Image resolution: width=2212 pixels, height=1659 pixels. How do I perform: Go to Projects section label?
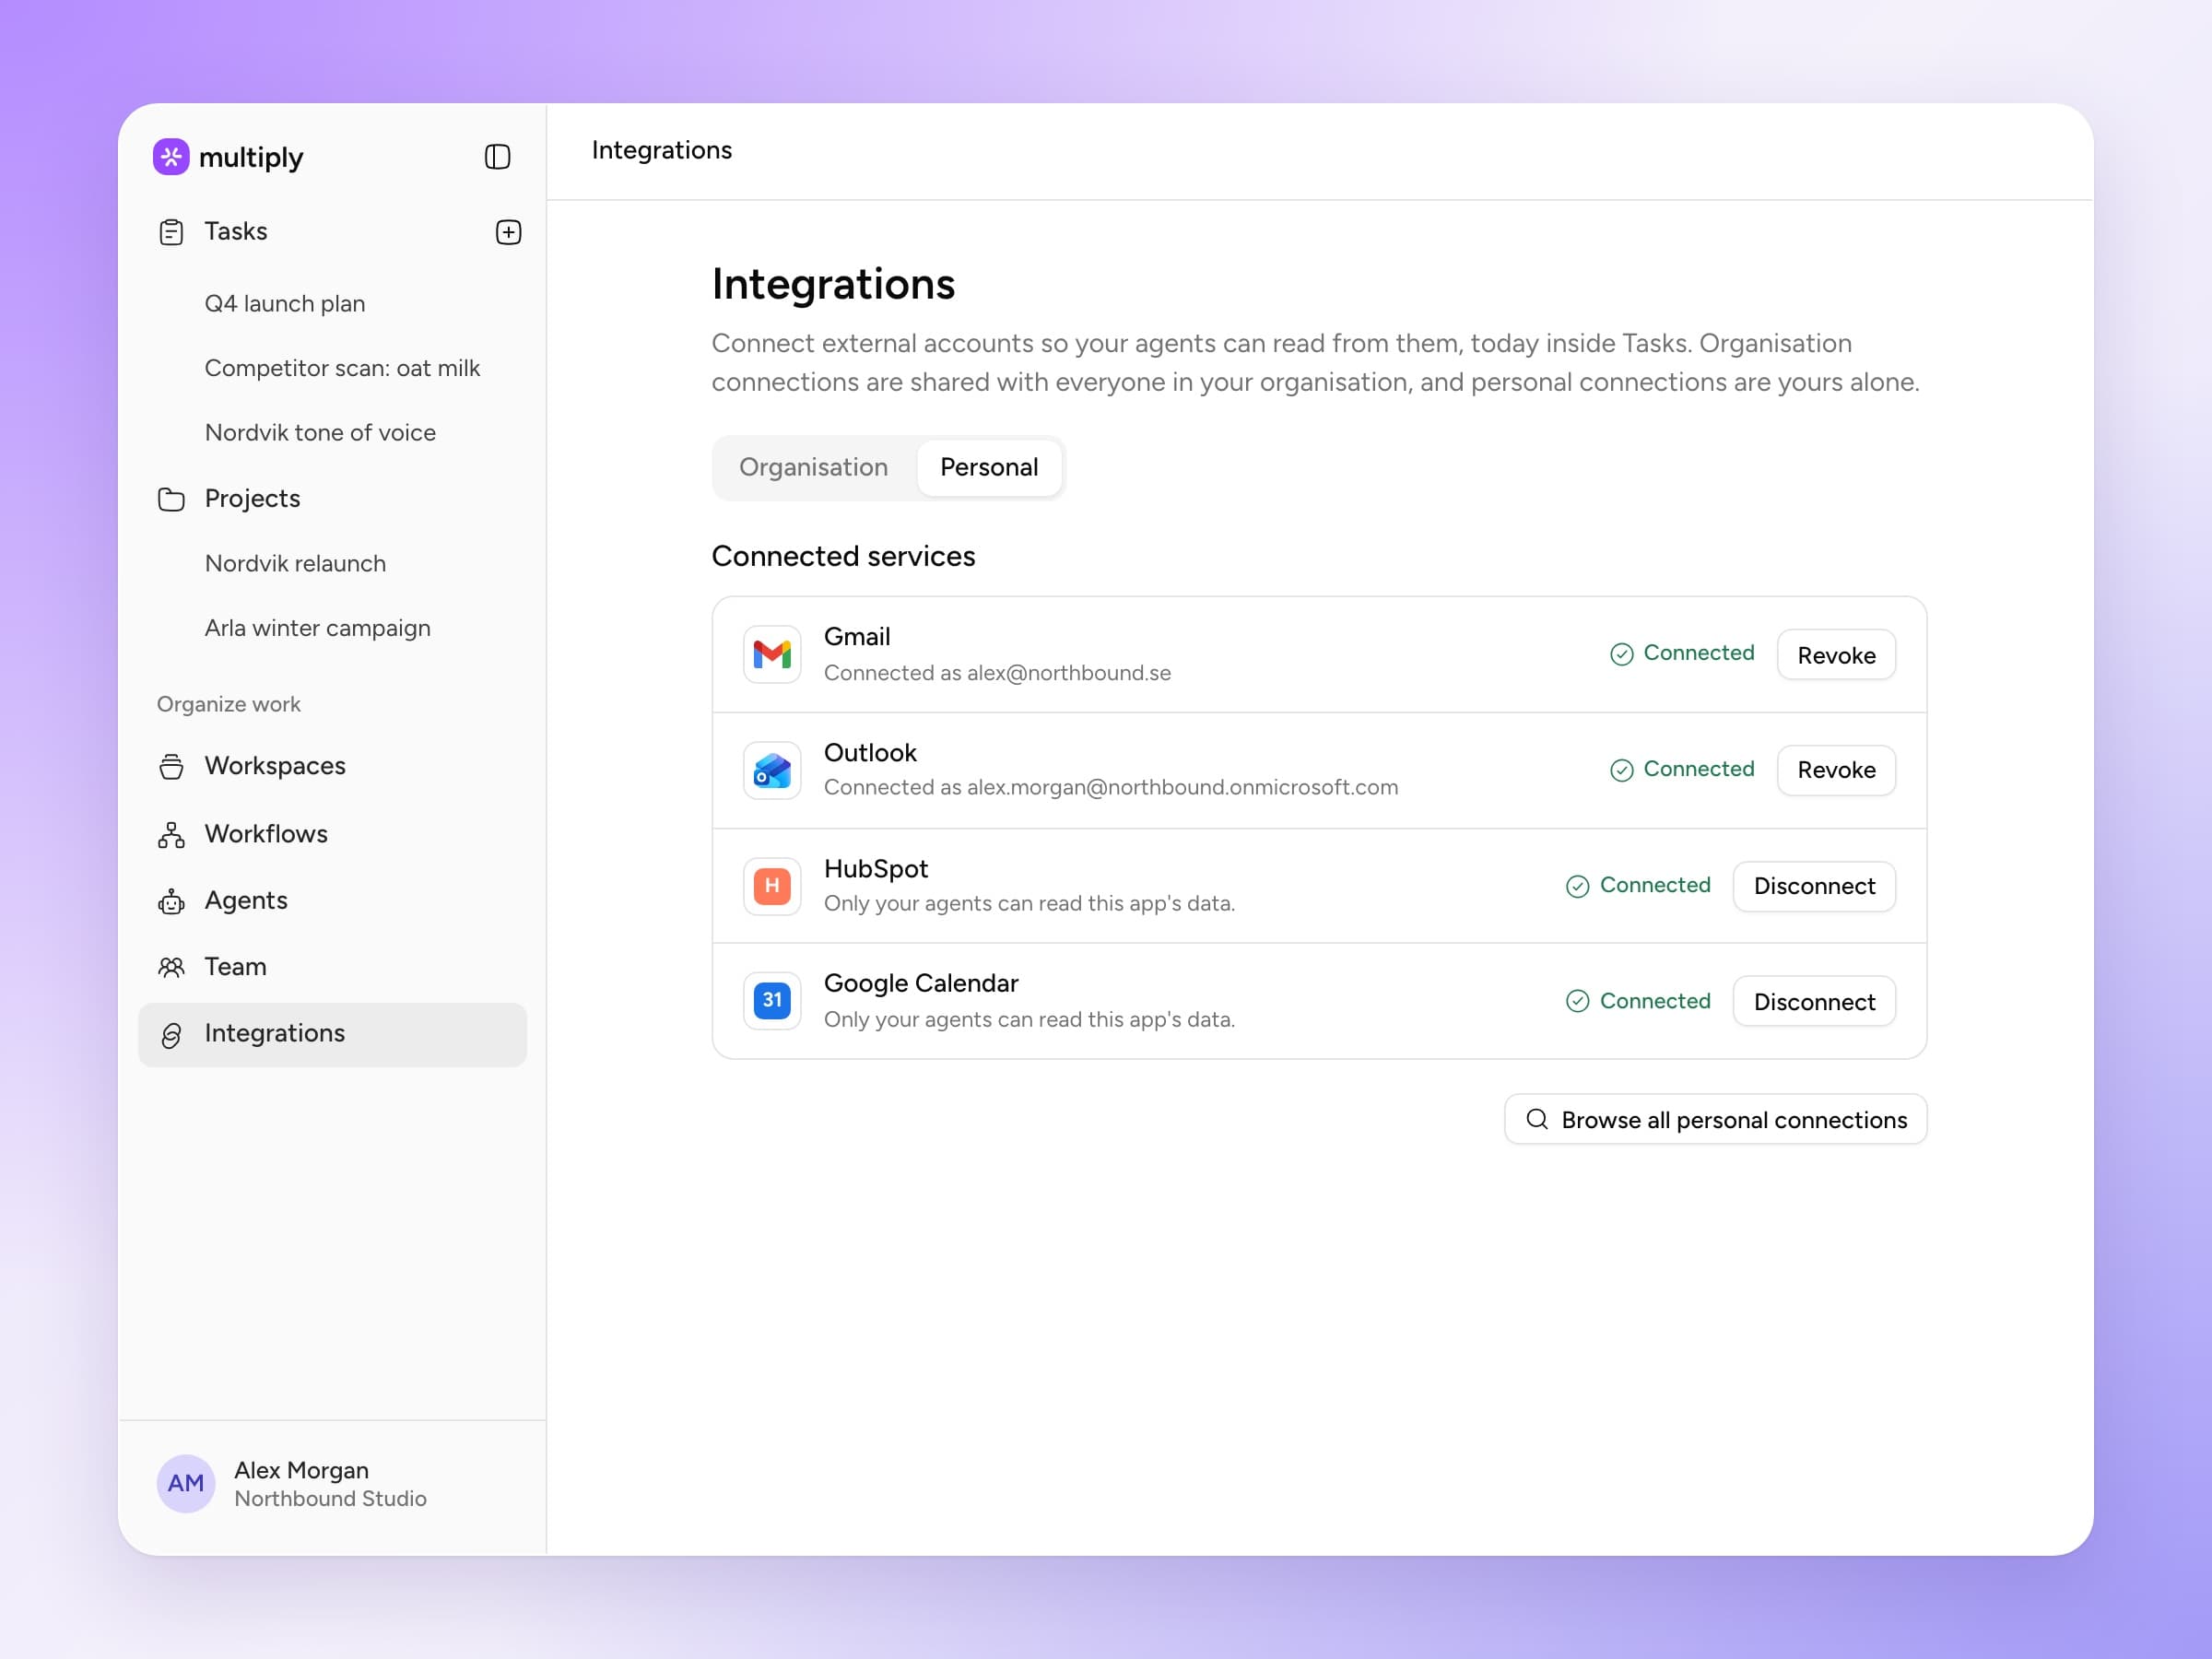click(x=252, y=498)
